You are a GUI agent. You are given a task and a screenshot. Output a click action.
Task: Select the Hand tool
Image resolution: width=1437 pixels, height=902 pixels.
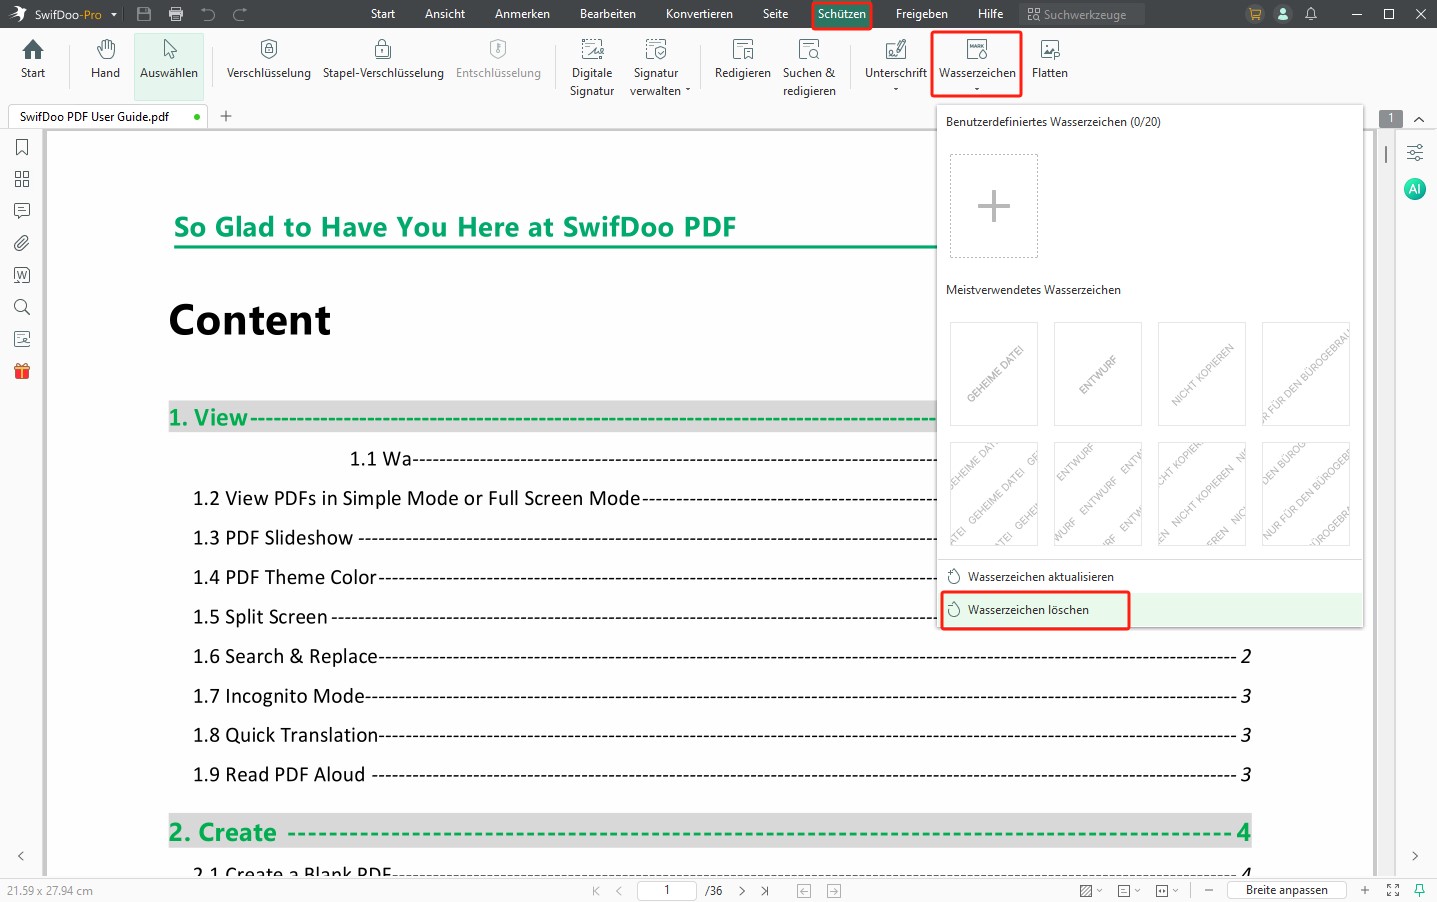coord(105,60)
